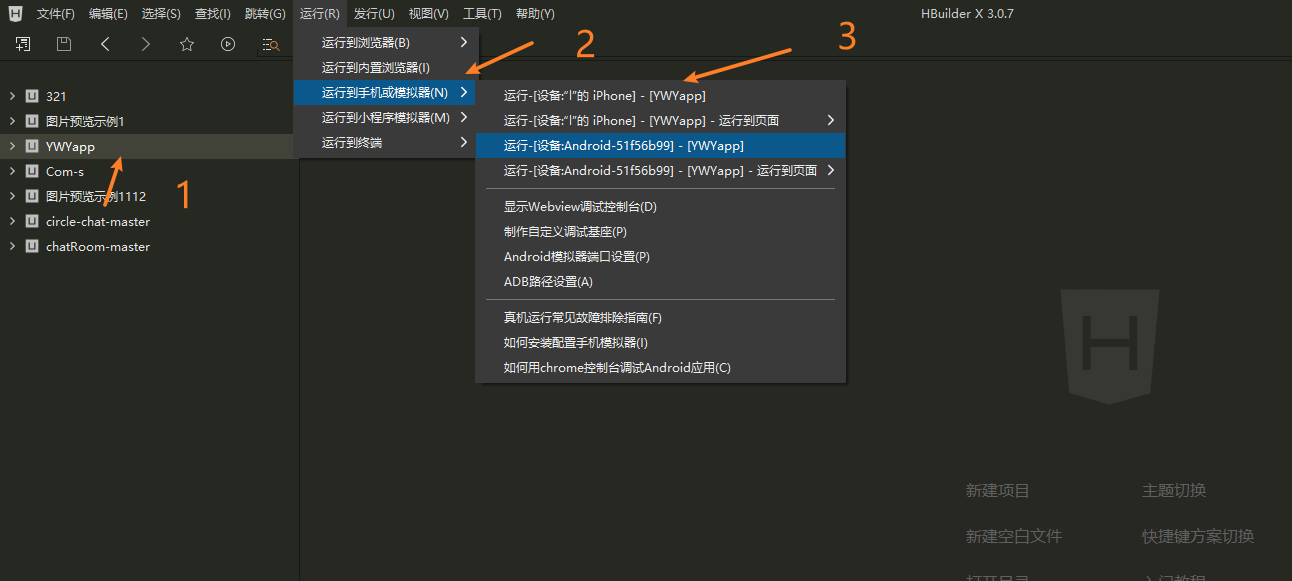Image resolution: width=1292 pixels, height=581 pixels.
Task: Click the 新建项目 link
Action: [997, 491]
